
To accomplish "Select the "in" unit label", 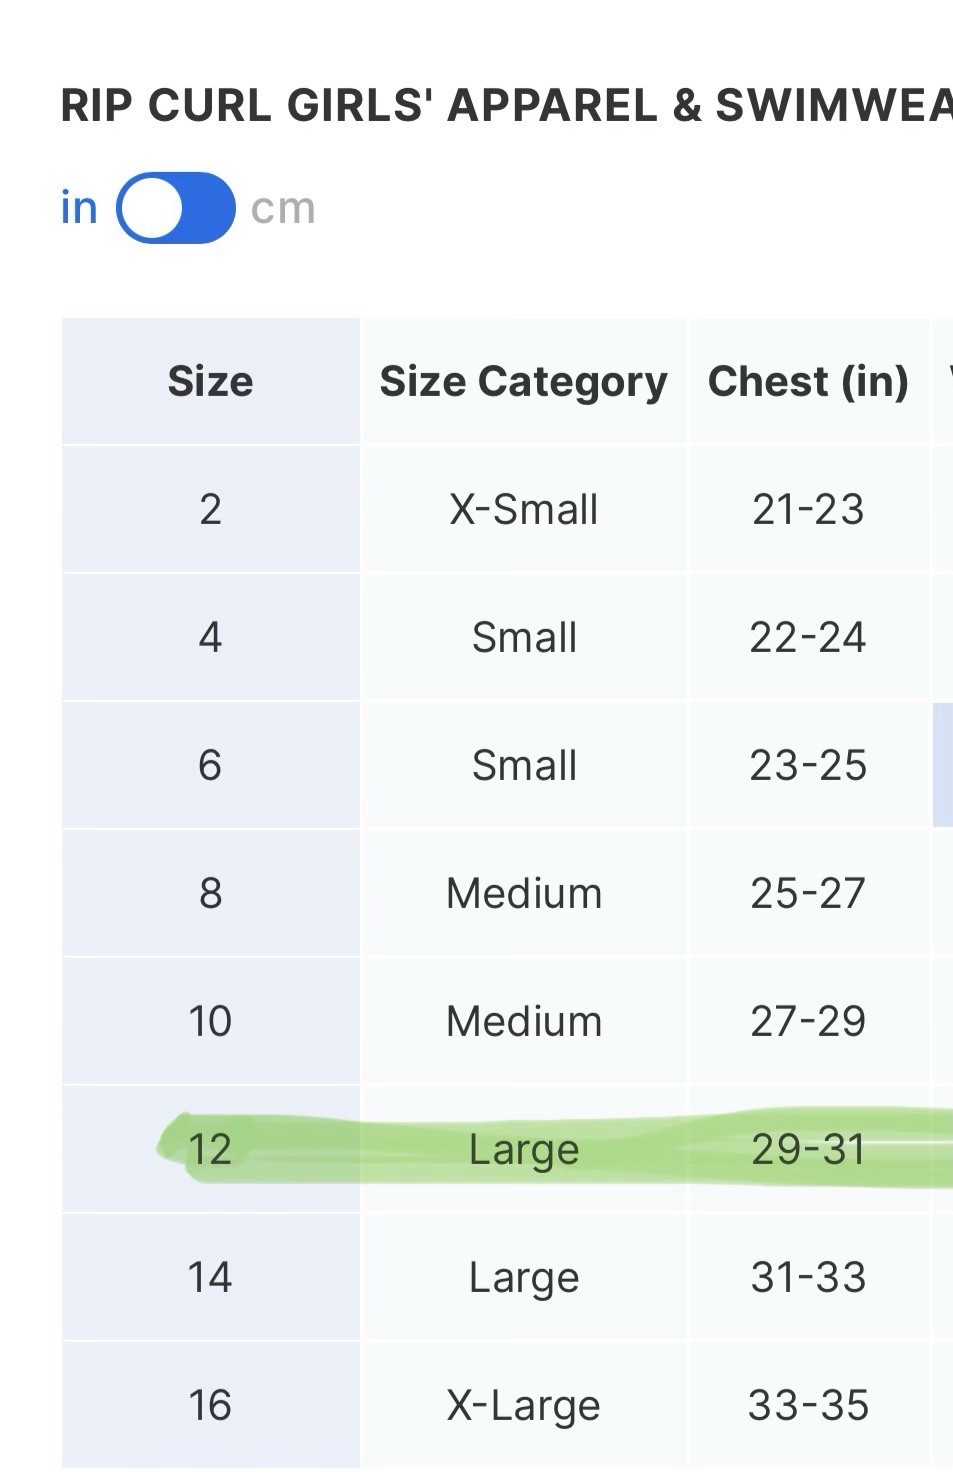I will 79,208.
